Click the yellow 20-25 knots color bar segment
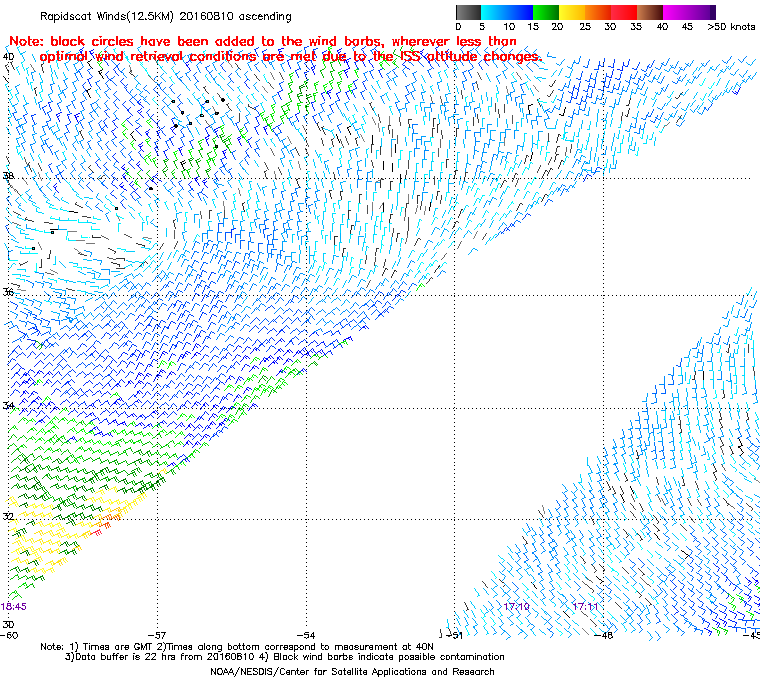The height and width of the screenshot is (688, 760). 572,12
